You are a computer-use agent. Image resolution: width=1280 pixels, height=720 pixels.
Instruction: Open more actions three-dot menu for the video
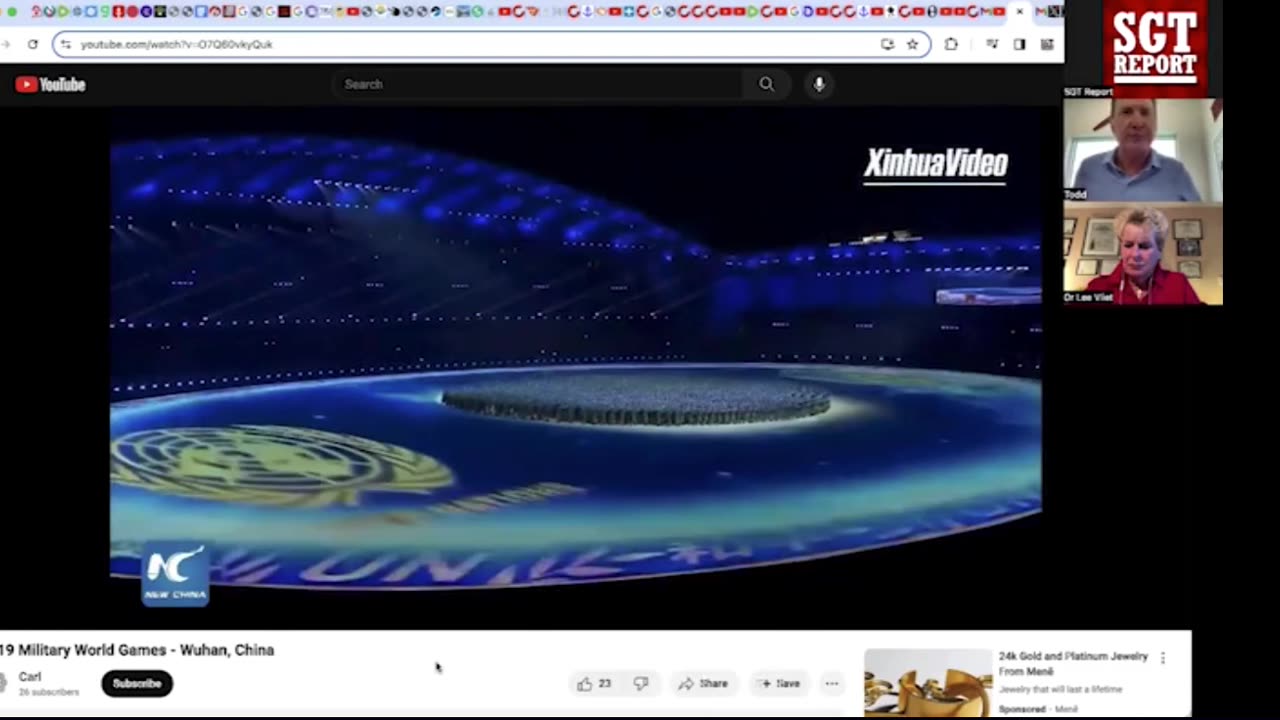[831, 684]
